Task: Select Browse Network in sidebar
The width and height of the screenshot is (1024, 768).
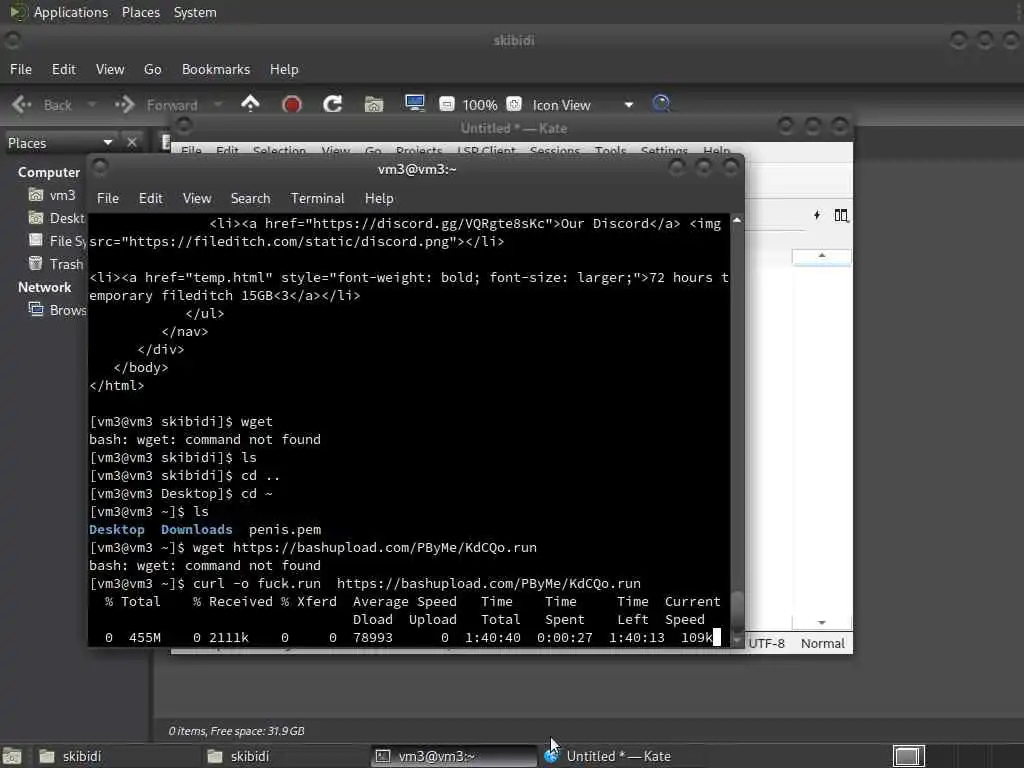Action: click(x=57, y=310)
